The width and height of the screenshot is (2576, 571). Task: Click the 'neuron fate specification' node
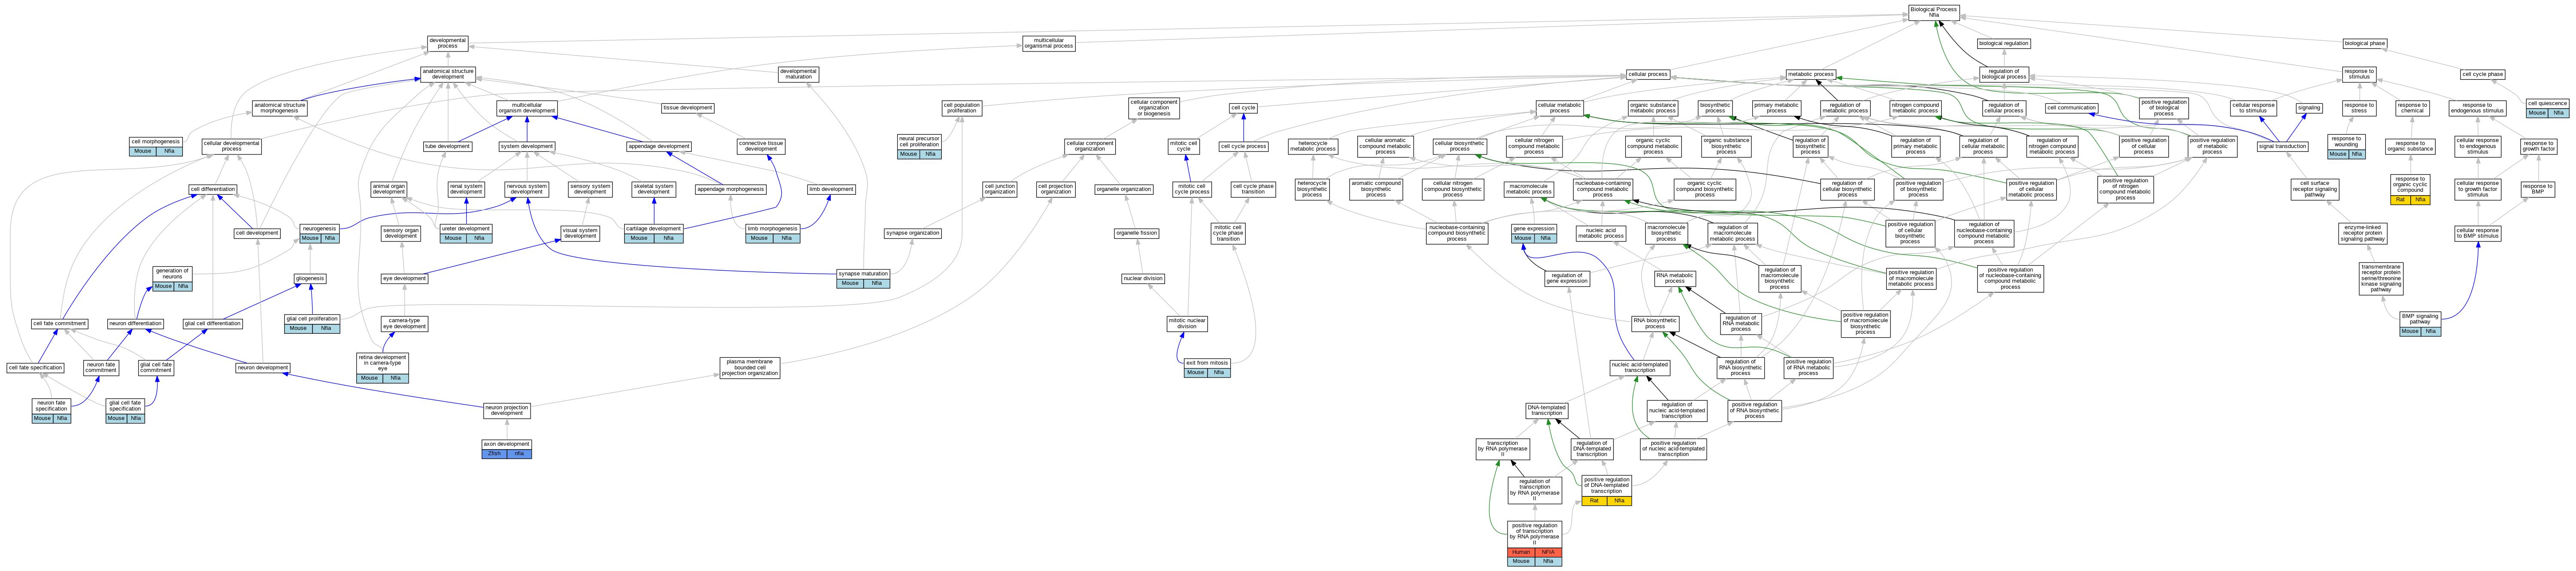(x=51, y=410)
